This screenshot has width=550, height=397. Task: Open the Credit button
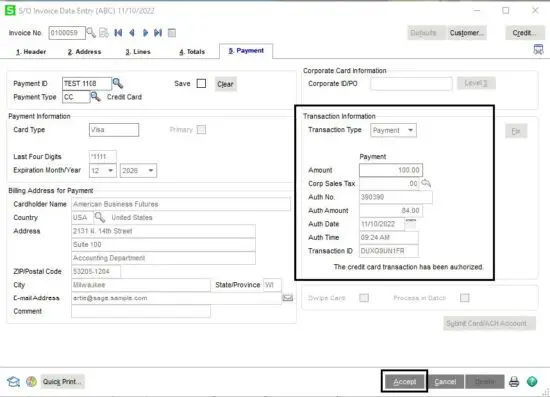[x=524, y=33]
